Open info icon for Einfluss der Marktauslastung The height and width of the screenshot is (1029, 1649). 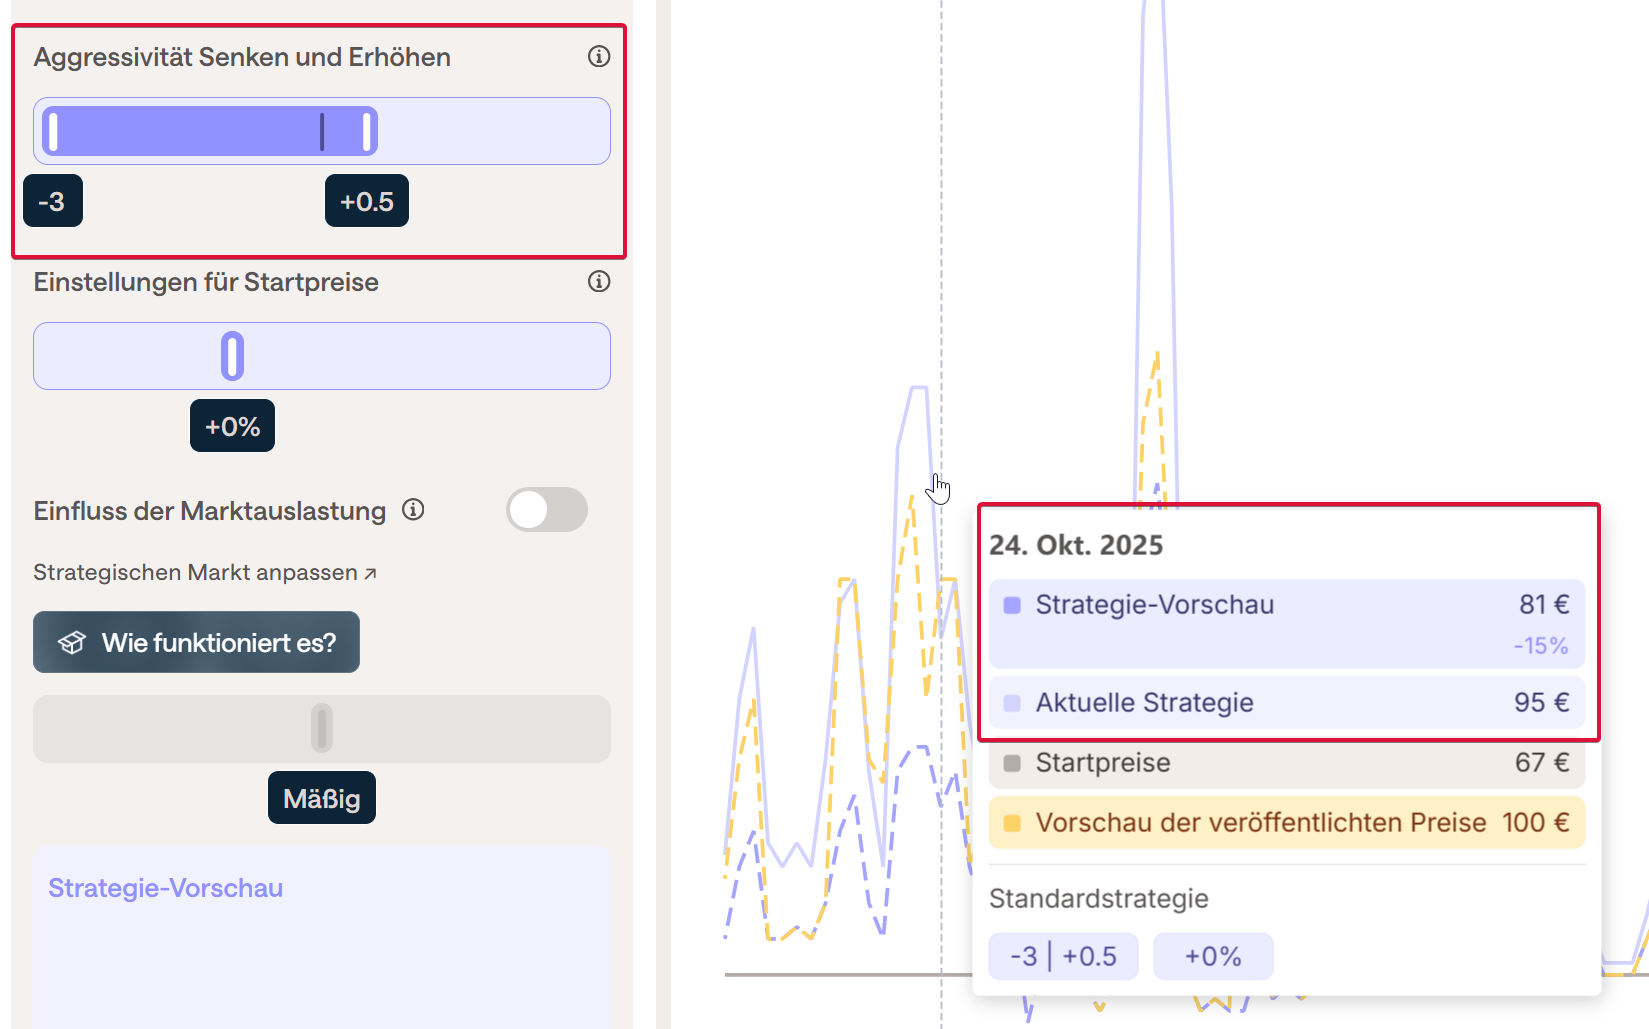click(x=413, y=510)
